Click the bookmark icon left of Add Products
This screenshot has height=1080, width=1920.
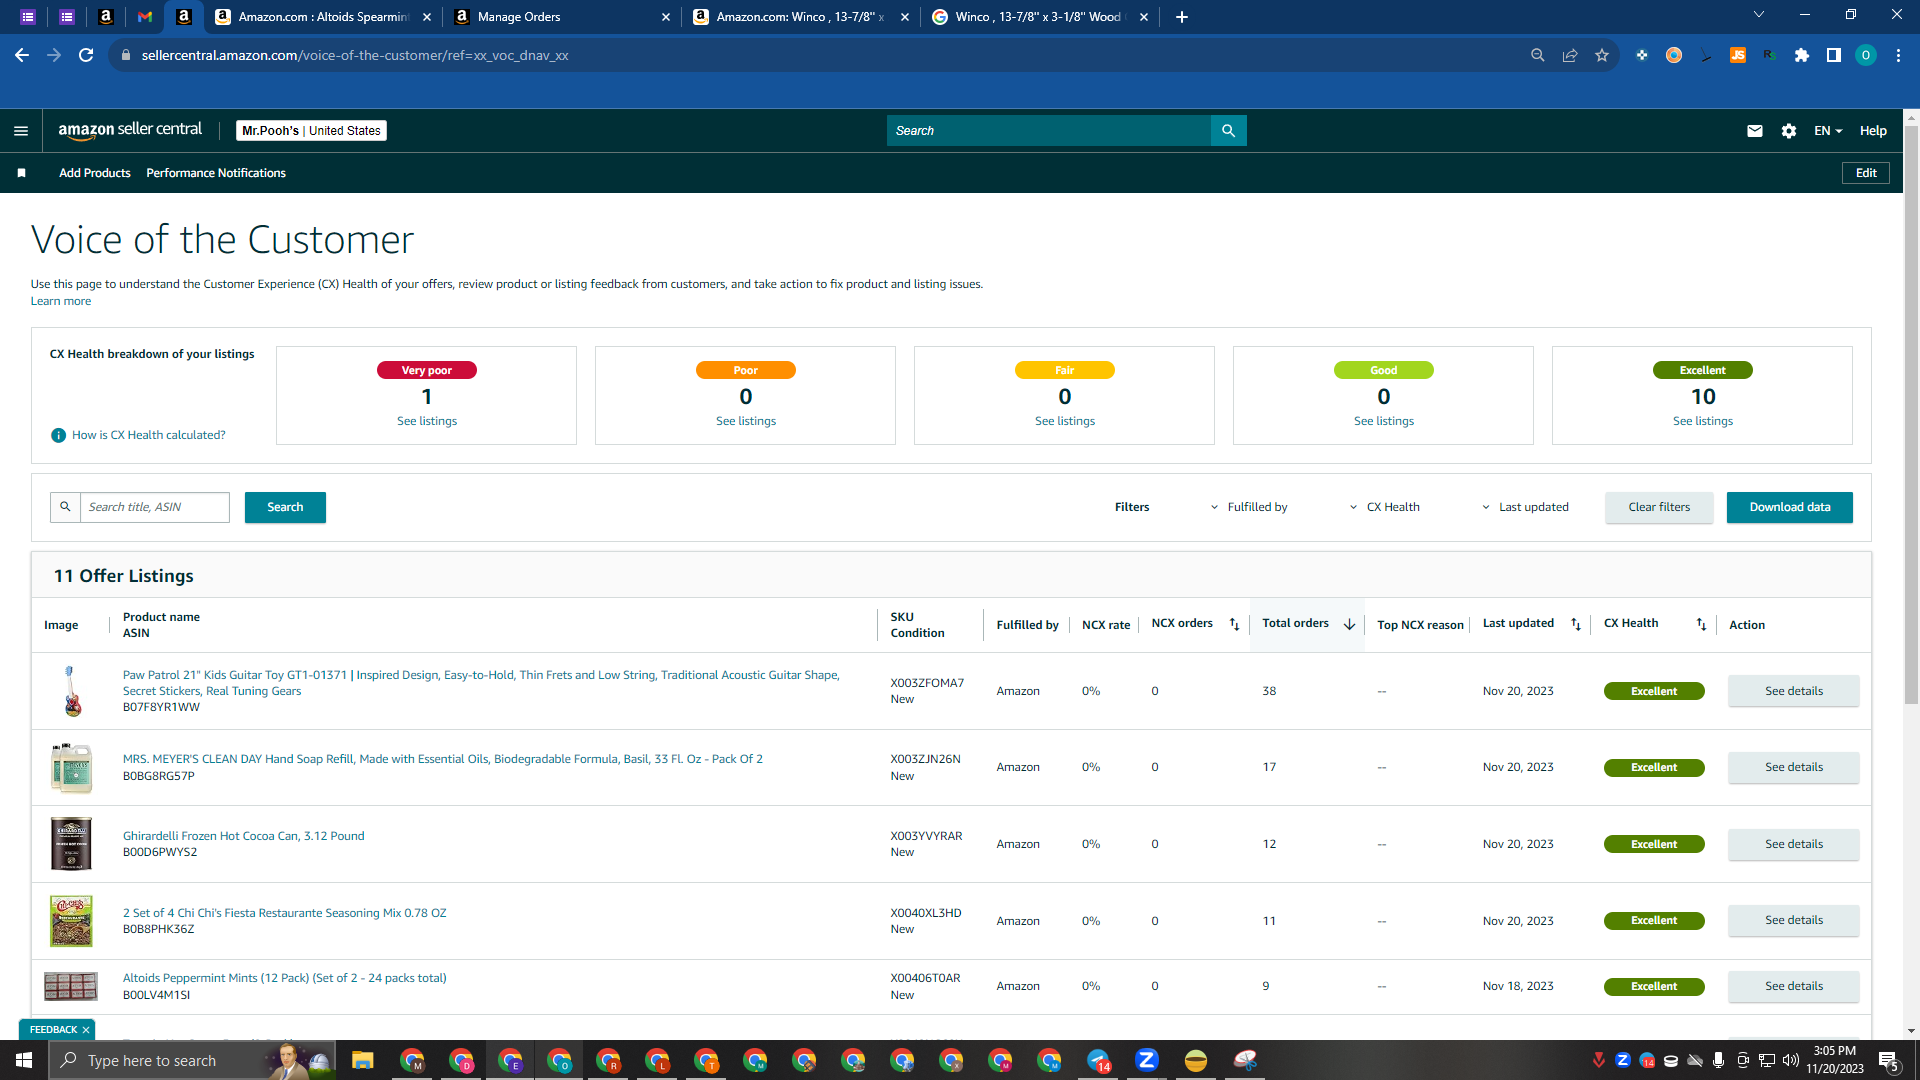coord(21,173)
